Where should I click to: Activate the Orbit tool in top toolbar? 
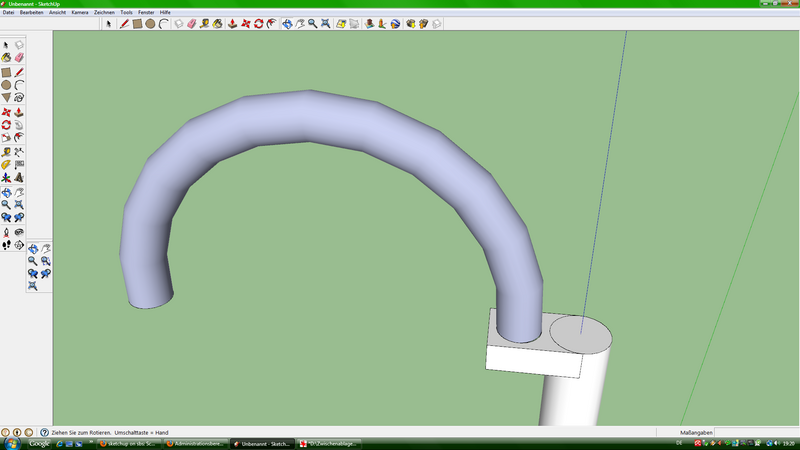coord(287,23)
